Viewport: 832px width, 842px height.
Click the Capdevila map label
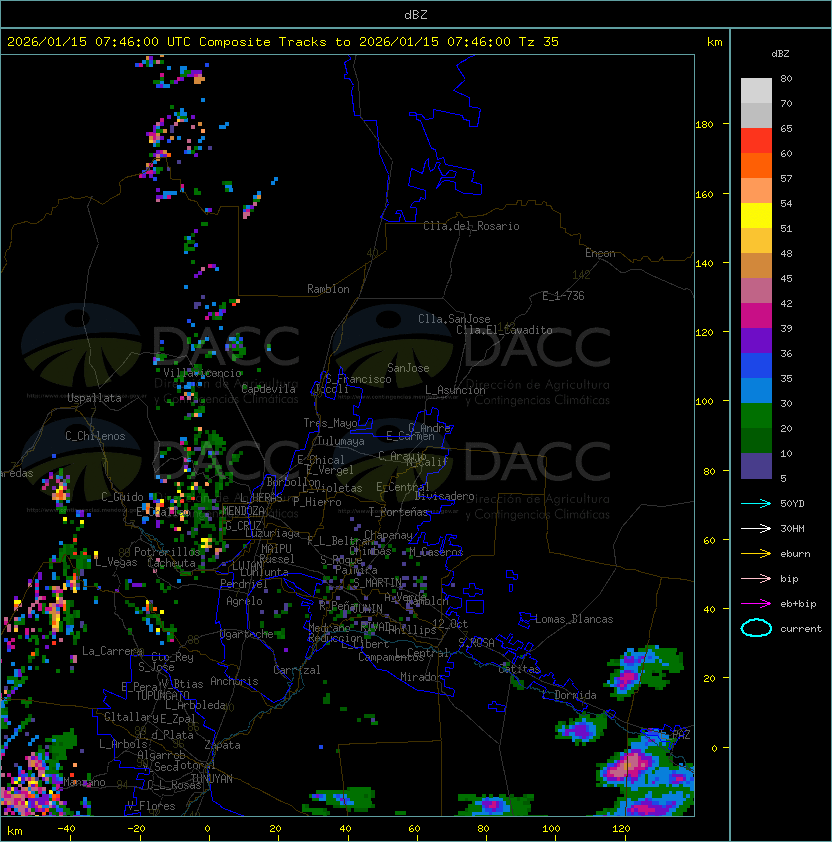(268, 389)
